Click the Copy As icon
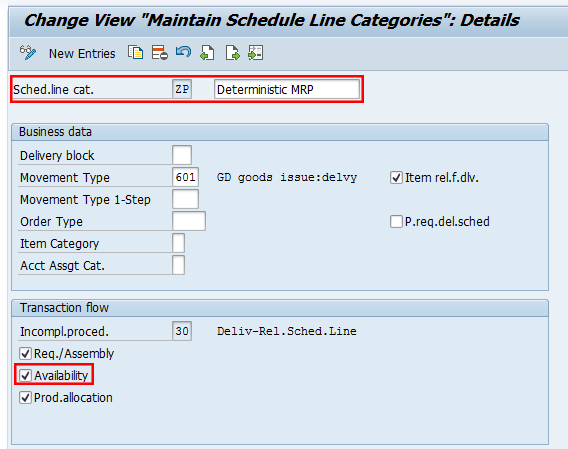Viewport: 568px width, 449px height. pos(135,53)
